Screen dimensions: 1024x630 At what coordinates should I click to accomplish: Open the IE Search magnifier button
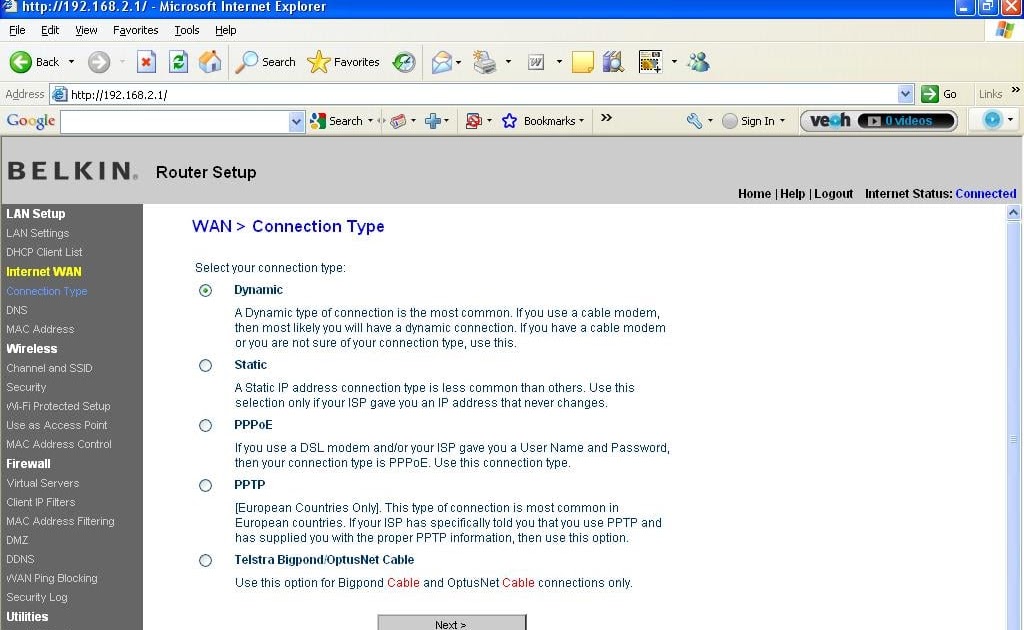point(265,62)
